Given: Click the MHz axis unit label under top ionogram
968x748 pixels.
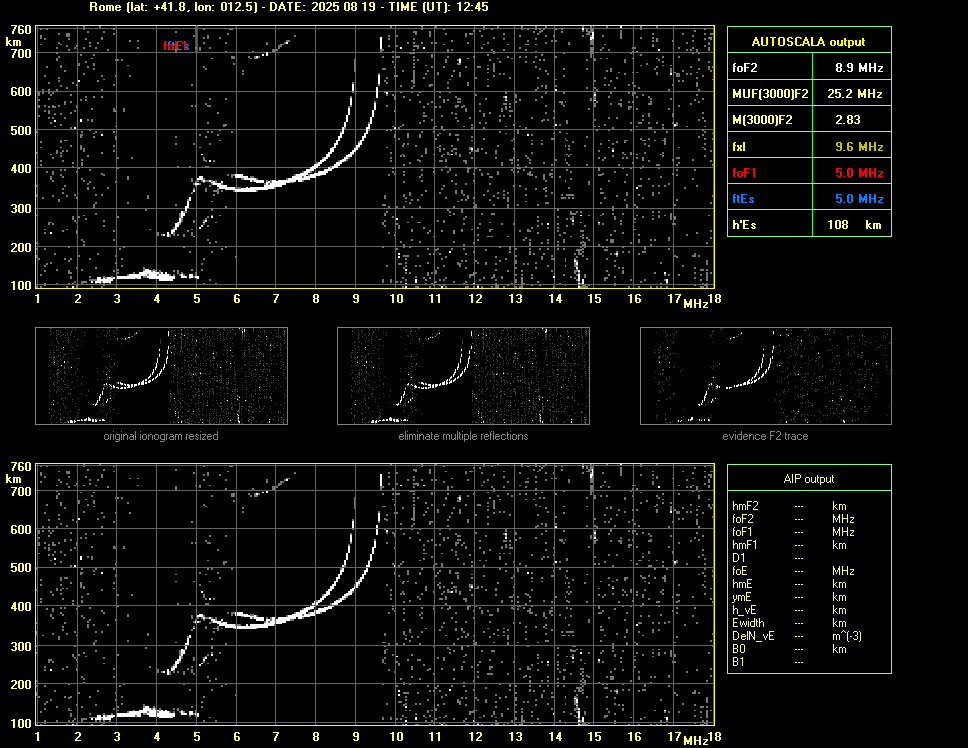Looking at the screenshot, I should tap(696, 304).
